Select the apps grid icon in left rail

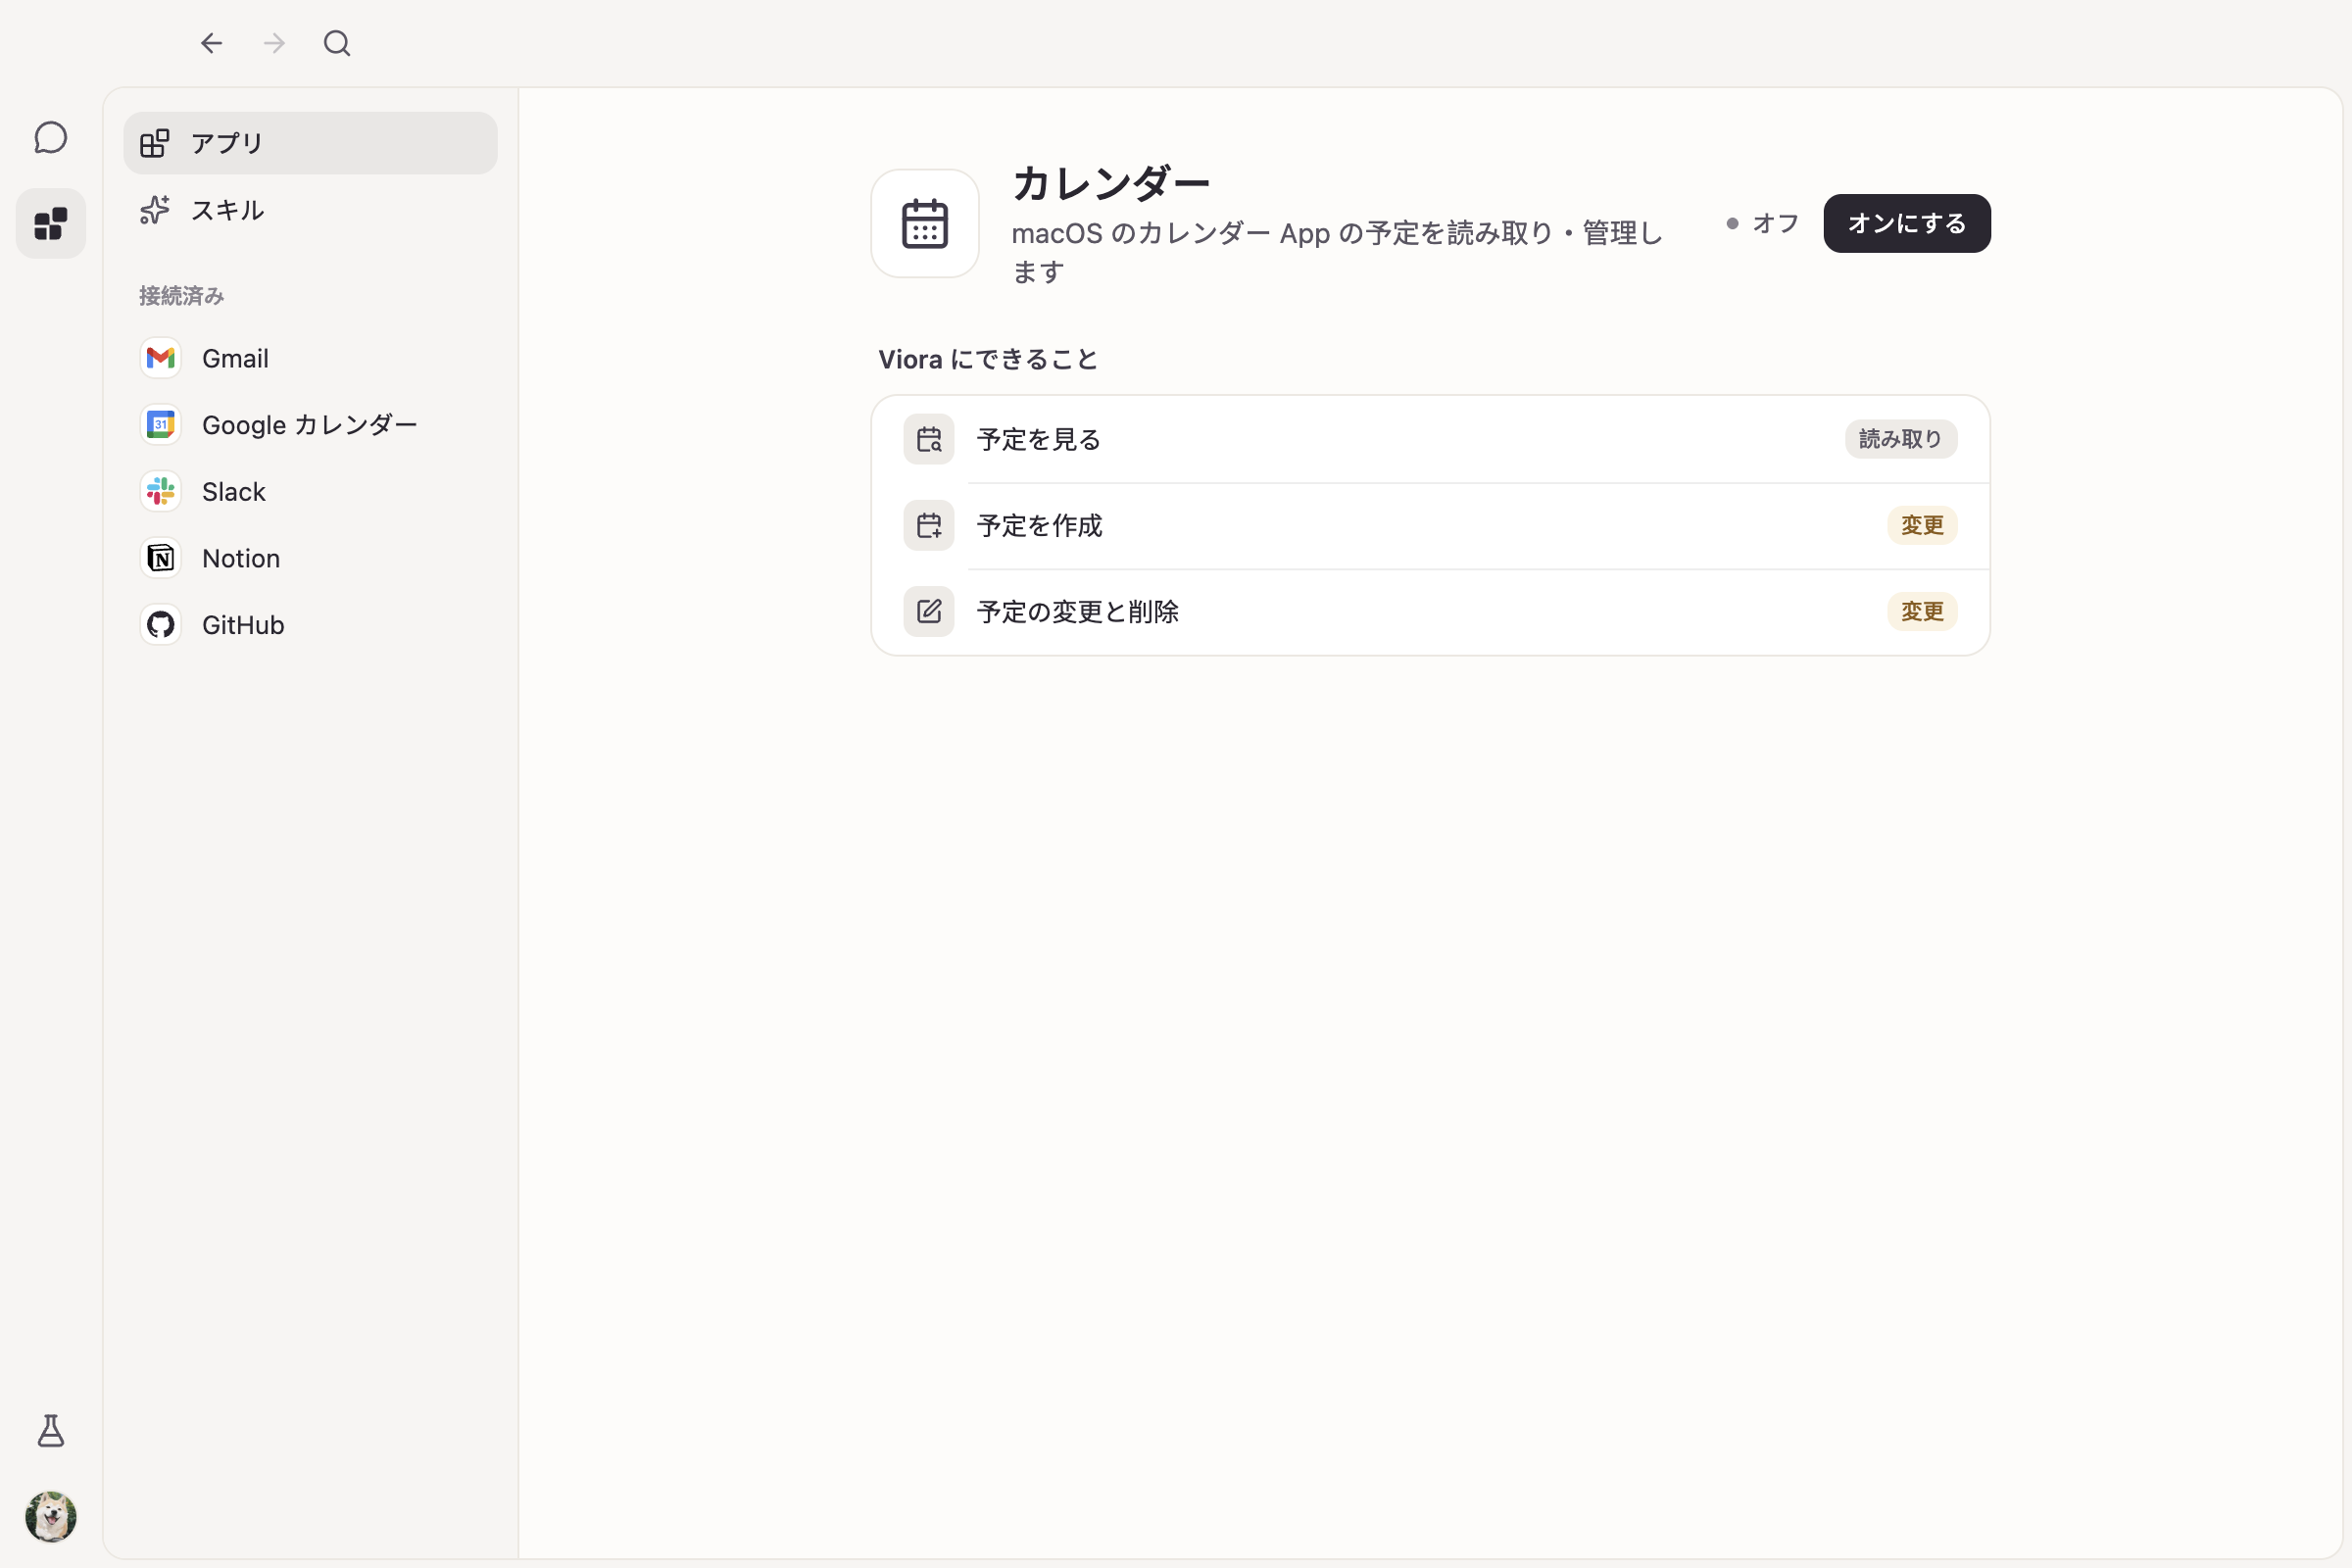(x=51, y=223)
